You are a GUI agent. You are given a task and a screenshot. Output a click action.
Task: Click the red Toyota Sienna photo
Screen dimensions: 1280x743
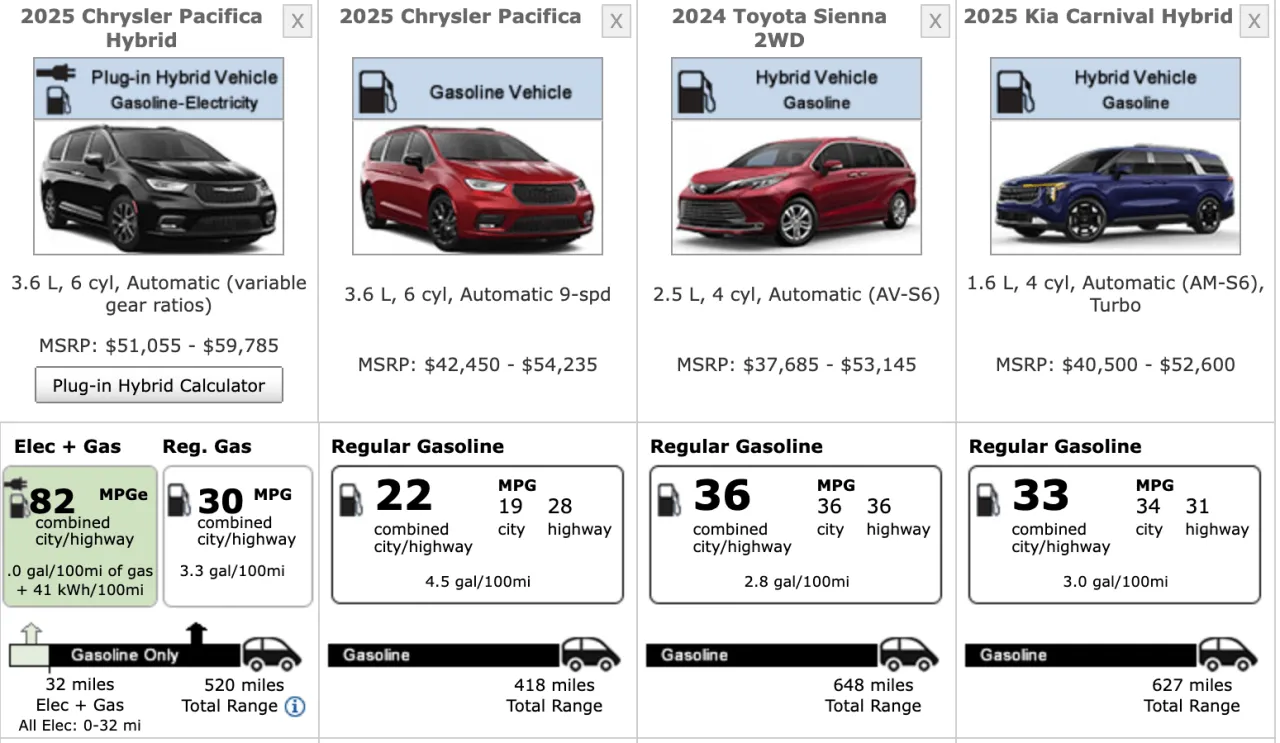(796, 187)
